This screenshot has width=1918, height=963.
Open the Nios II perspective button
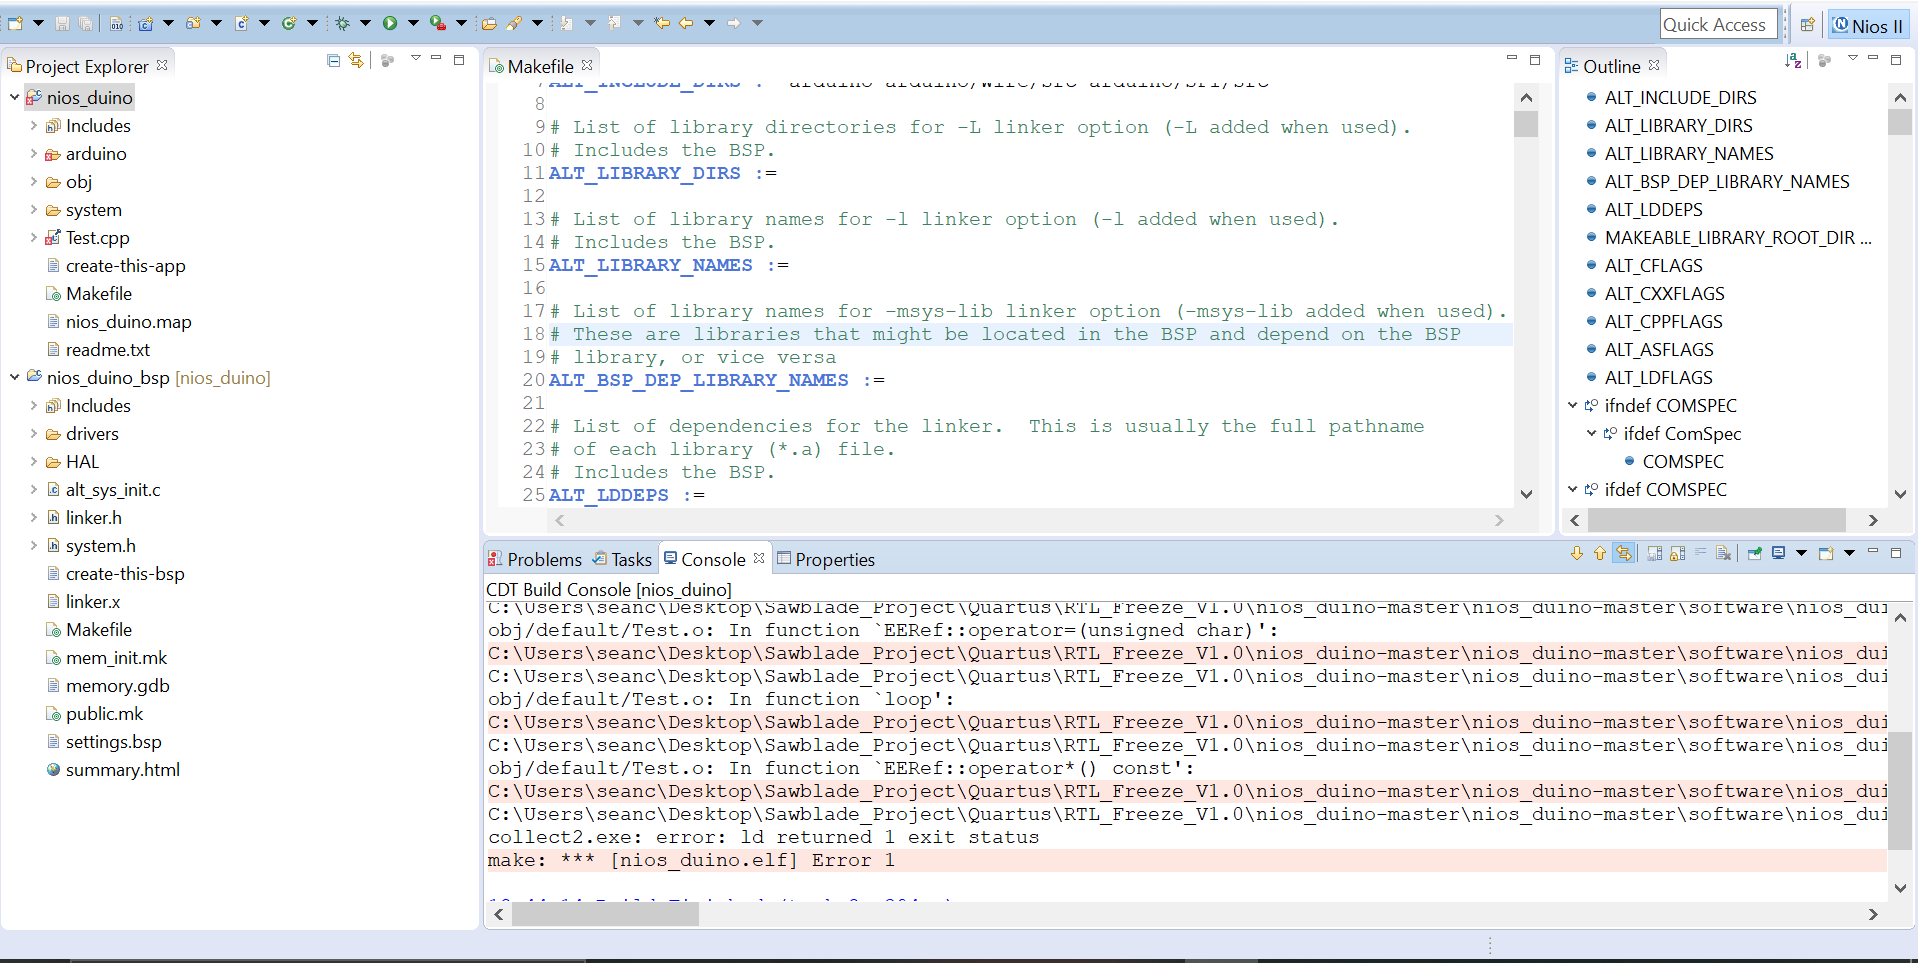point(1866,24)
